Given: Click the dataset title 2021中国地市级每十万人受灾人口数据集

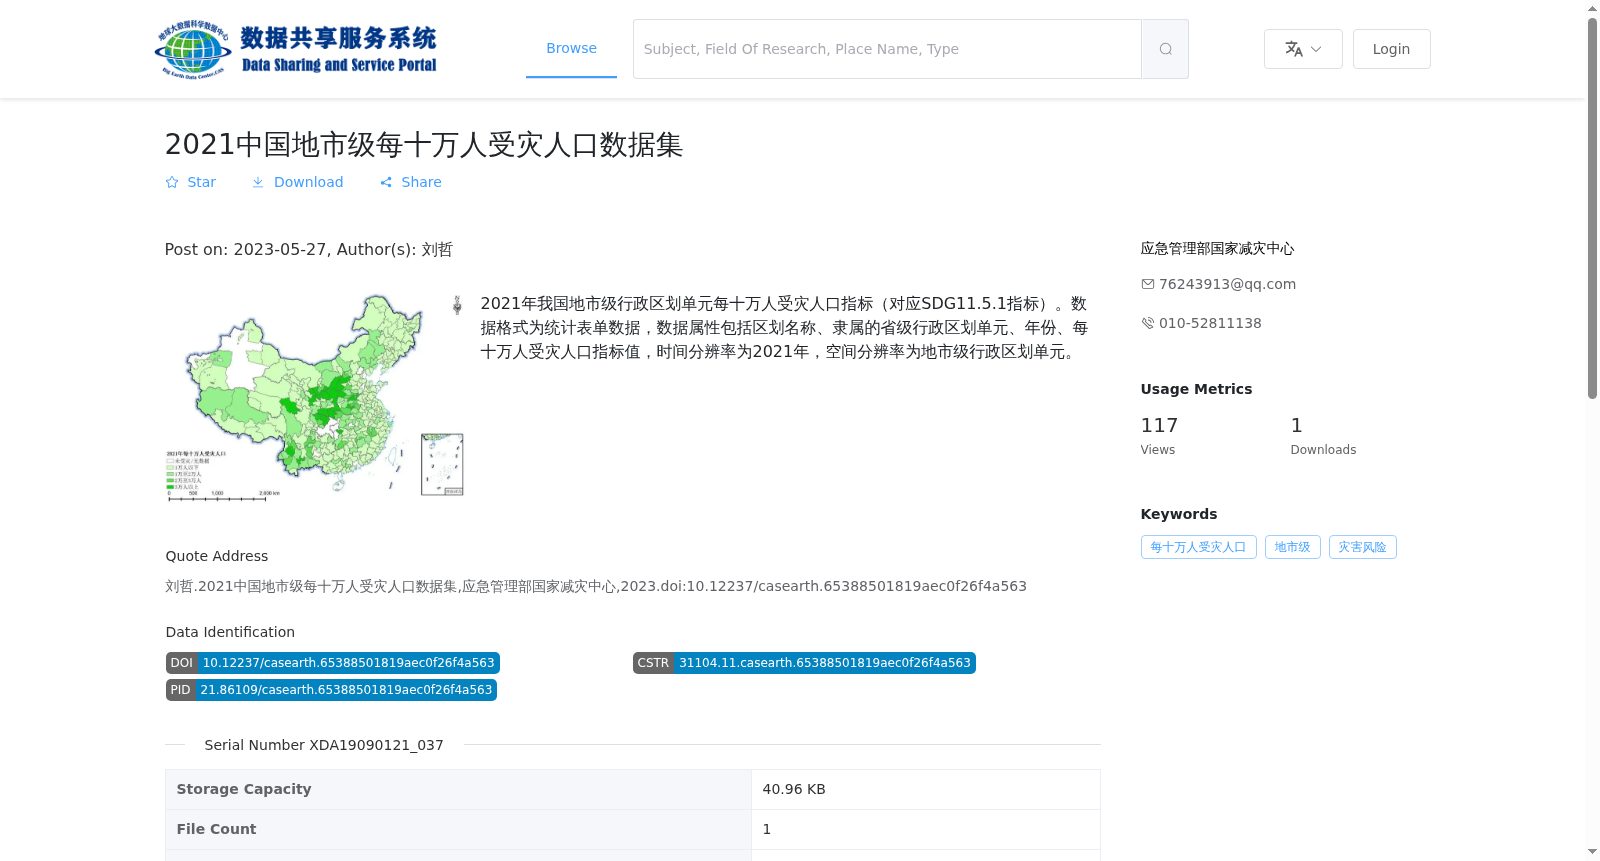Looking at the screenshot, I should (x=424, y=145).
